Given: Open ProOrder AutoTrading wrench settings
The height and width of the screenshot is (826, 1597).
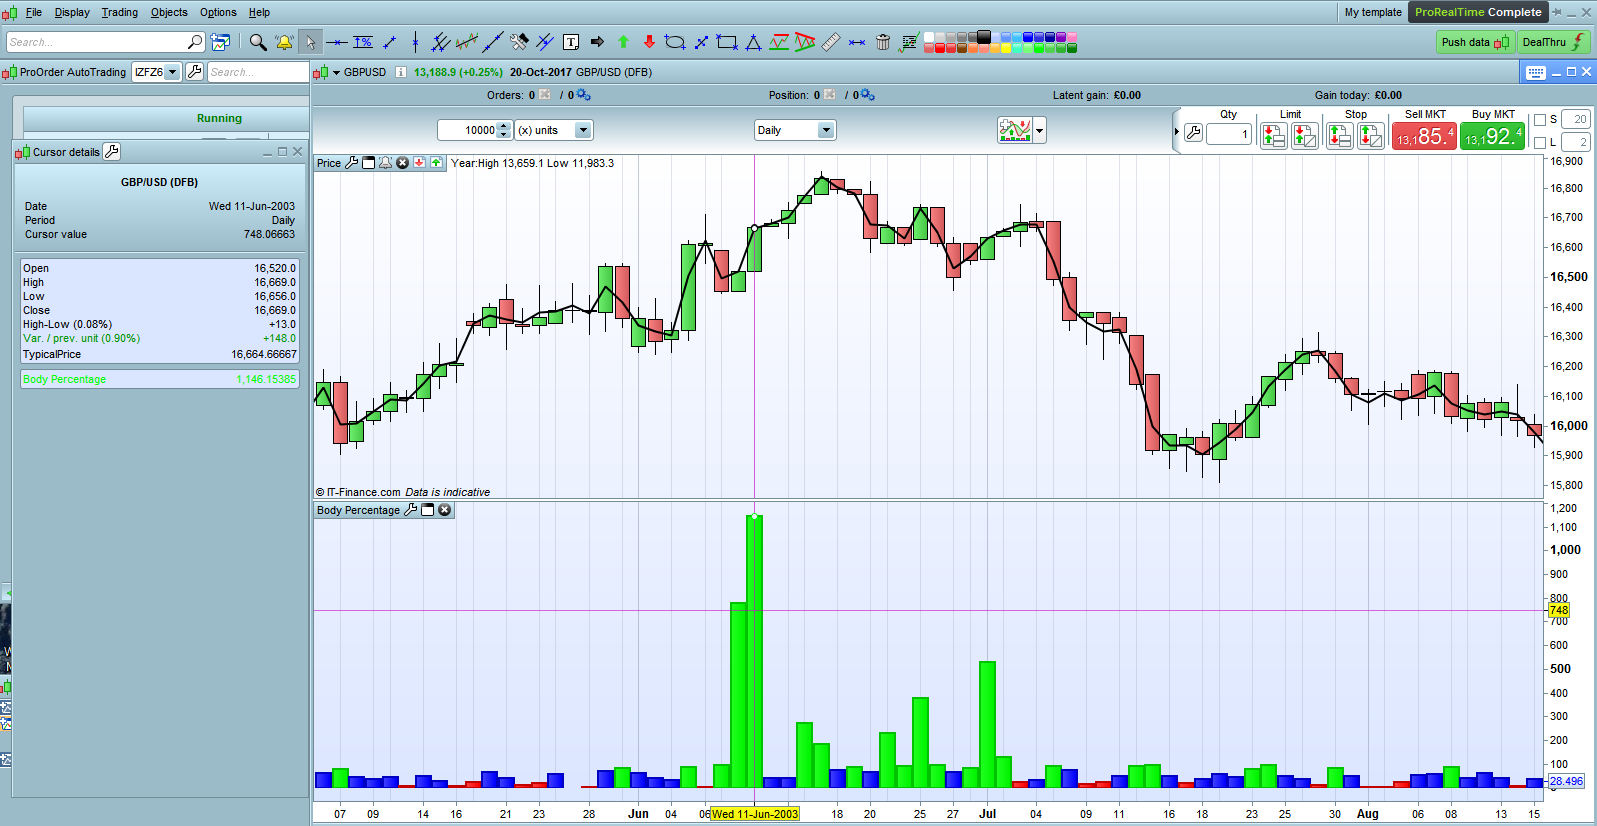Looking at the screenshot, I should click(x=195, y=72).
